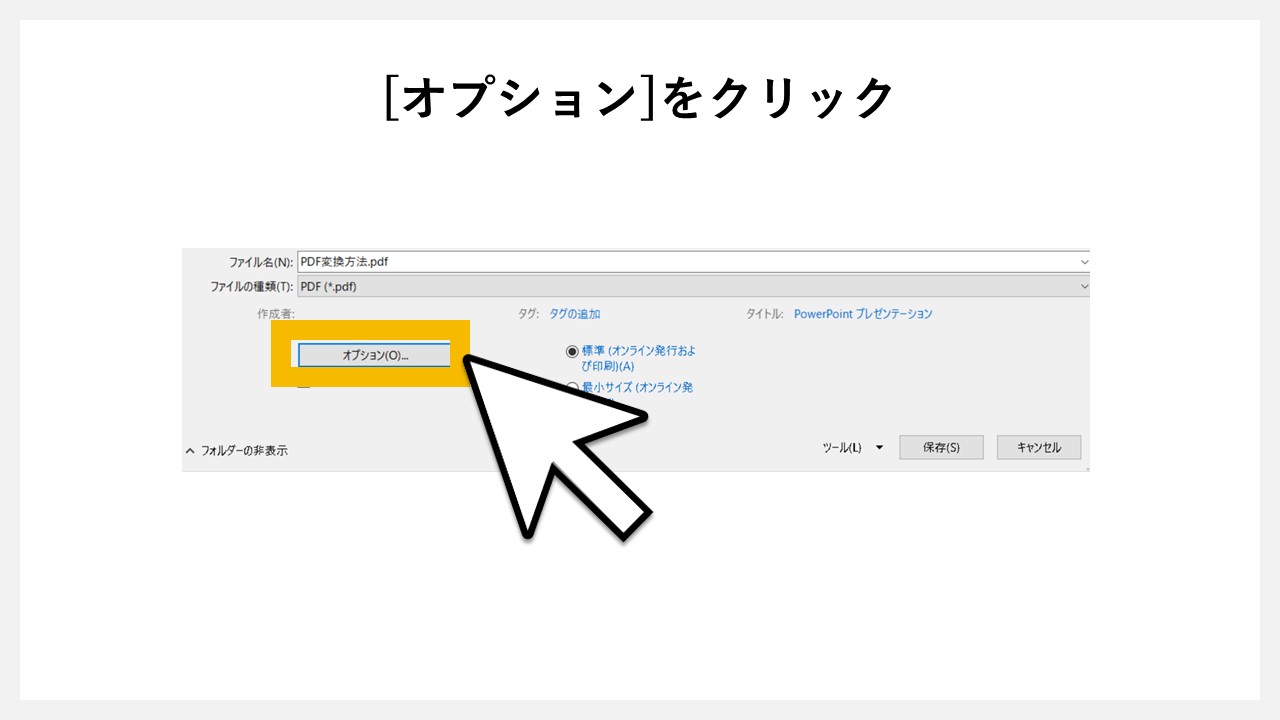Click the slide heading [オプション]をクリック
Image resolution: width=1280 pixels, height=720 pixels.
pos(640,95)
